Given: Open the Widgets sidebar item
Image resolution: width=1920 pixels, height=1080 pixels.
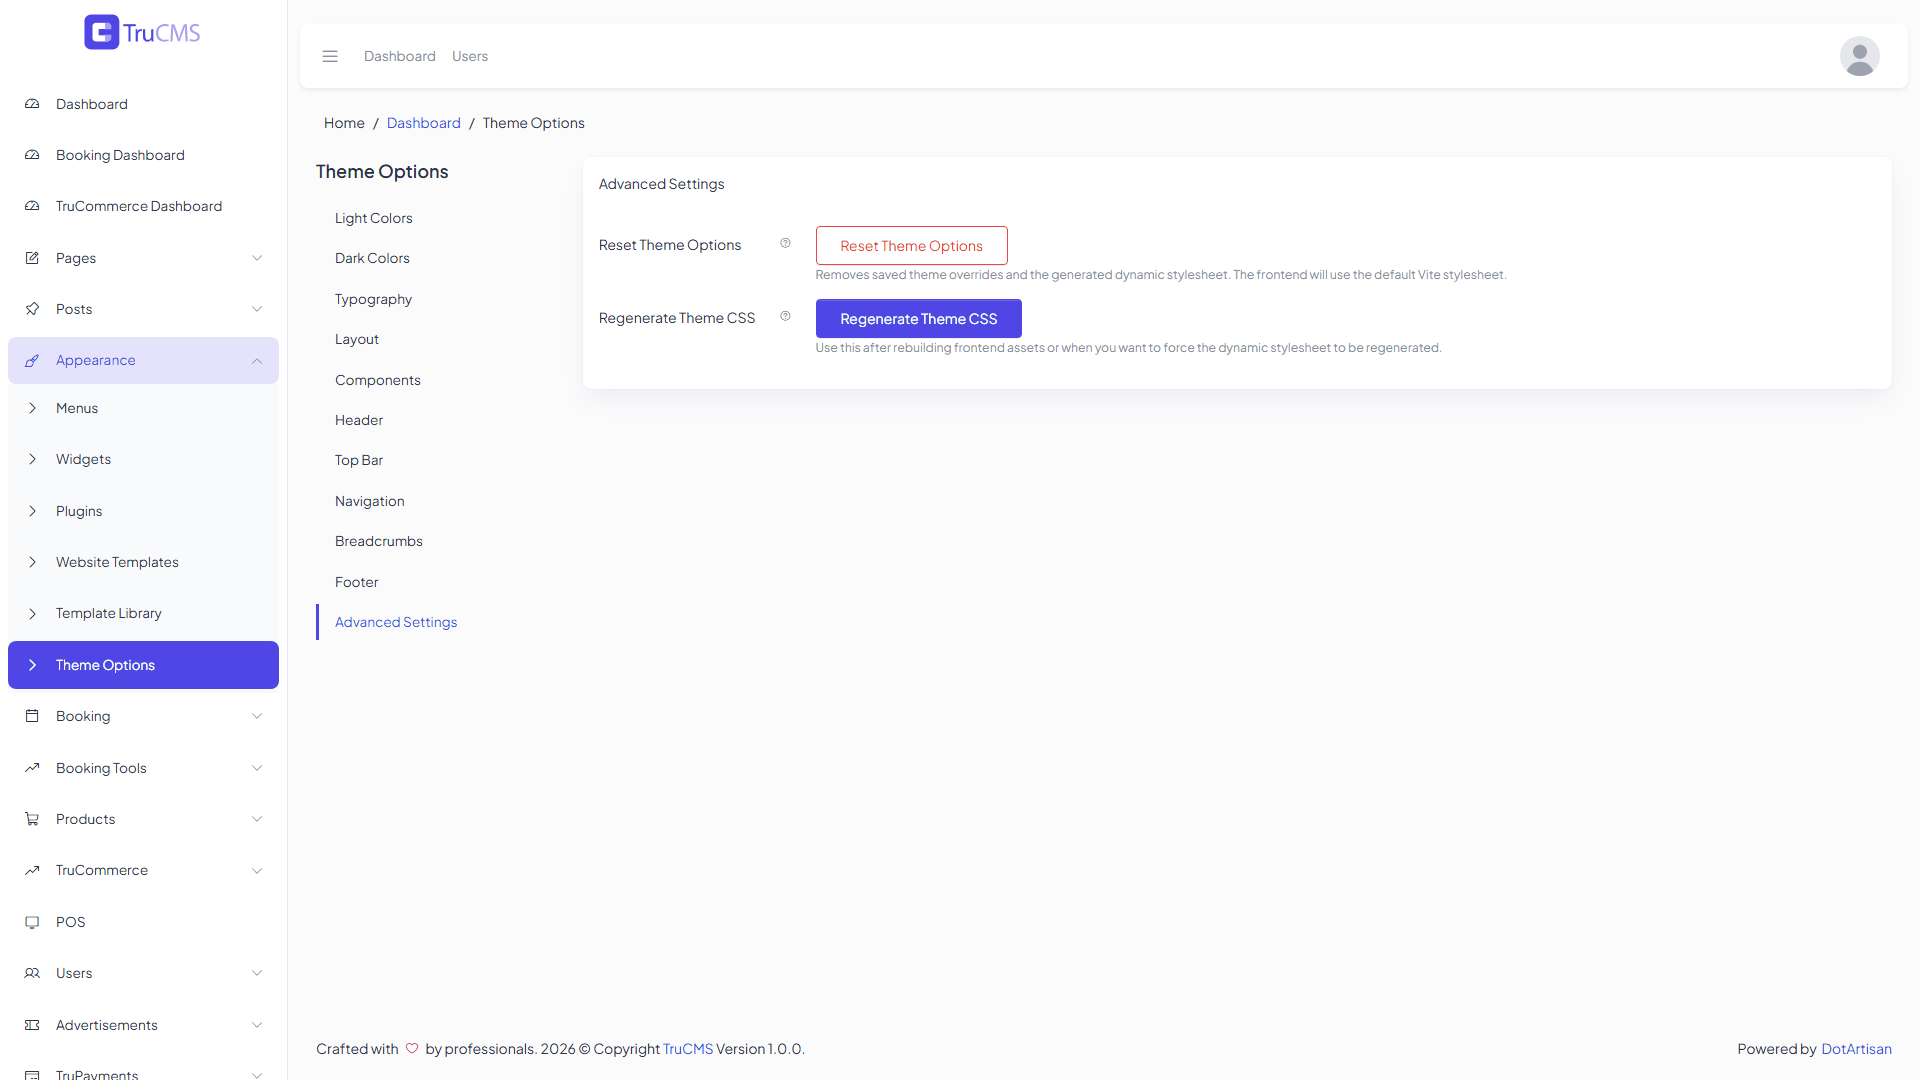Looking at the screenshot, I should (143, 459).
